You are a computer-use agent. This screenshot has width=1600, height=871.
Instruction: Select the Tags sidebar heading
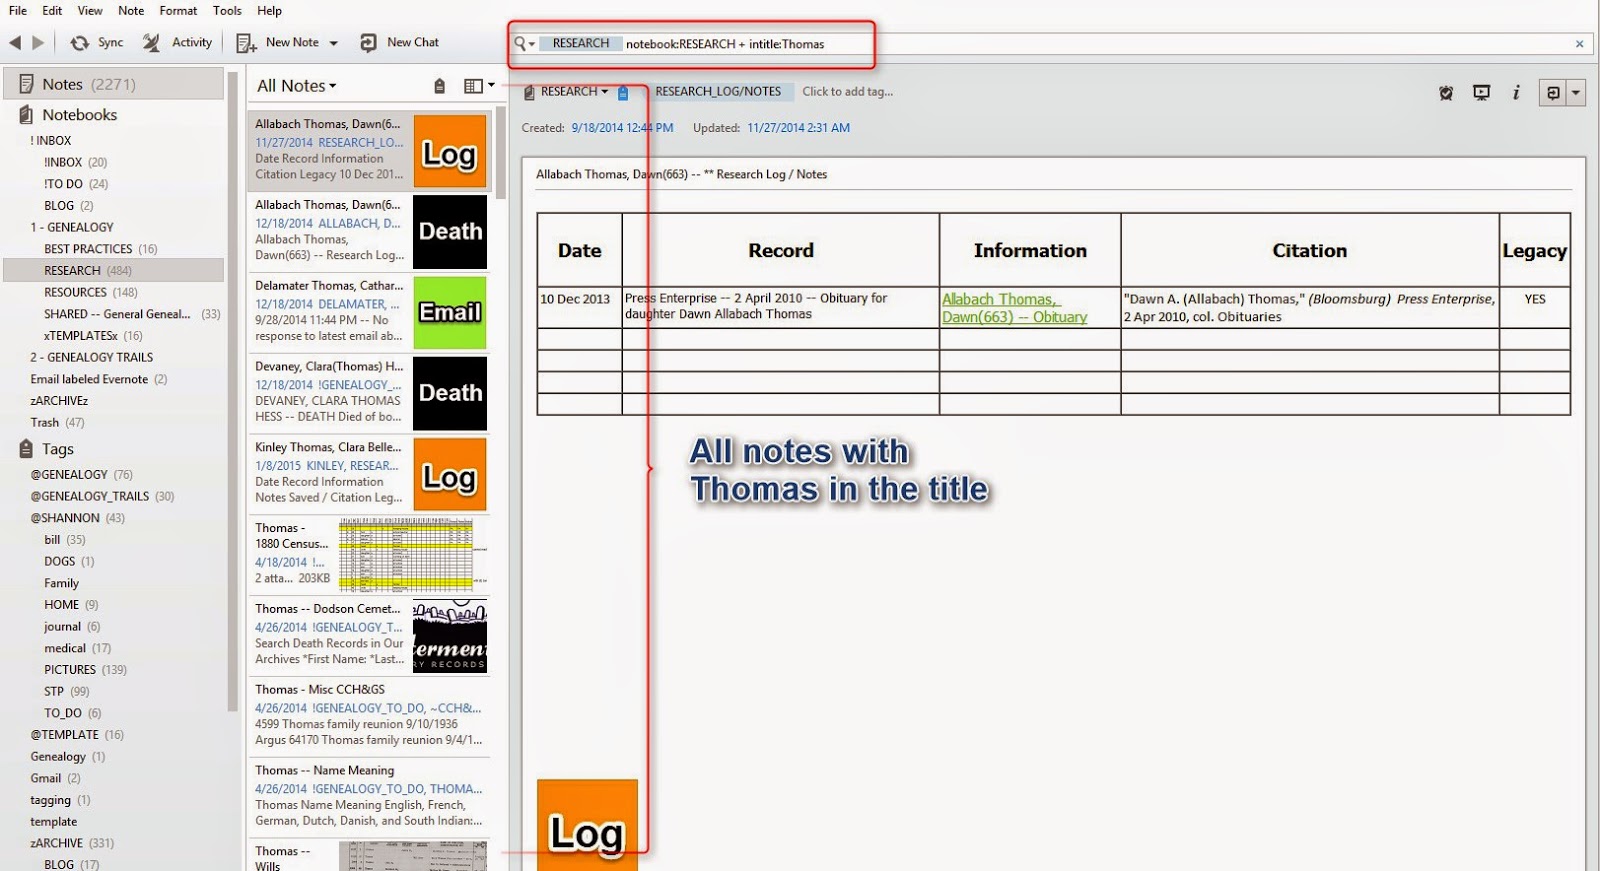[57, 449]
